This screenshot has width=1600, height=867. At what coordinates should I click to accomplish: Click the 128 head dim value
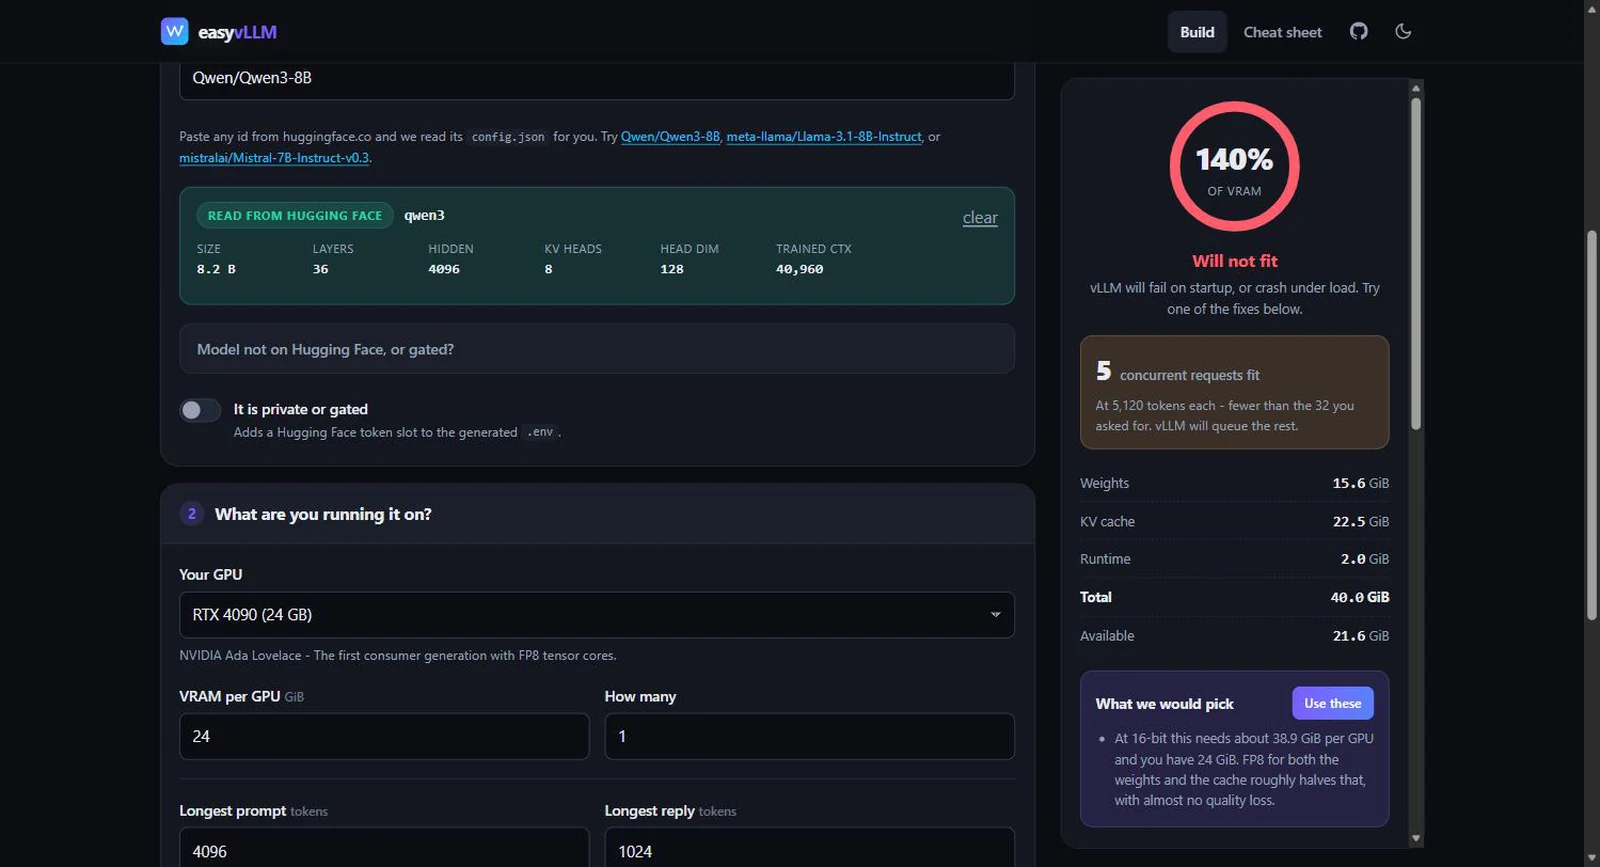click(x=672, y=269)
